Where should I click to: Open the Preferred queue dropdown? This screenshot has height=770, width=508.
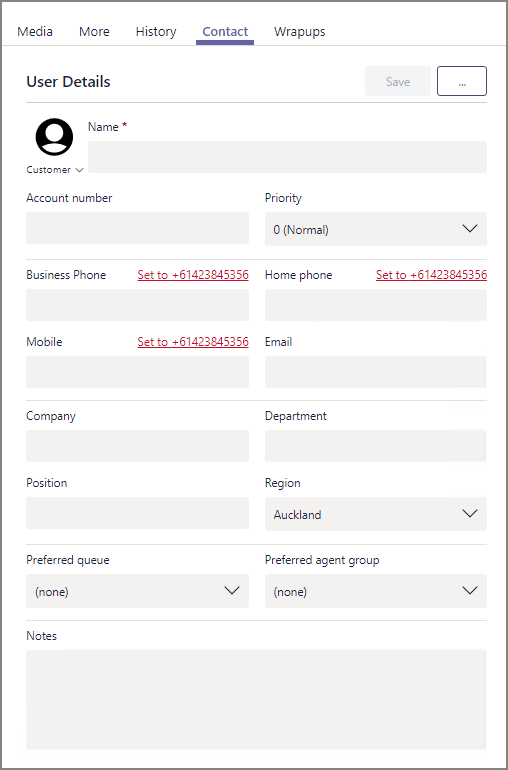138,591
